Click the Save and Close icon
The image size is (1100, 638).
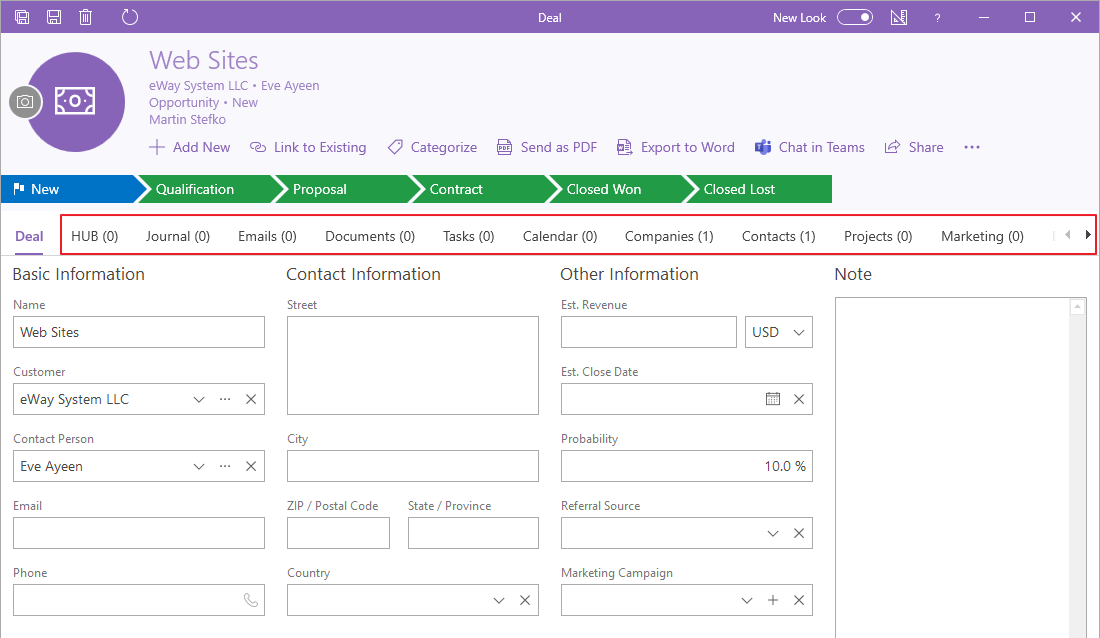(22, 18)
